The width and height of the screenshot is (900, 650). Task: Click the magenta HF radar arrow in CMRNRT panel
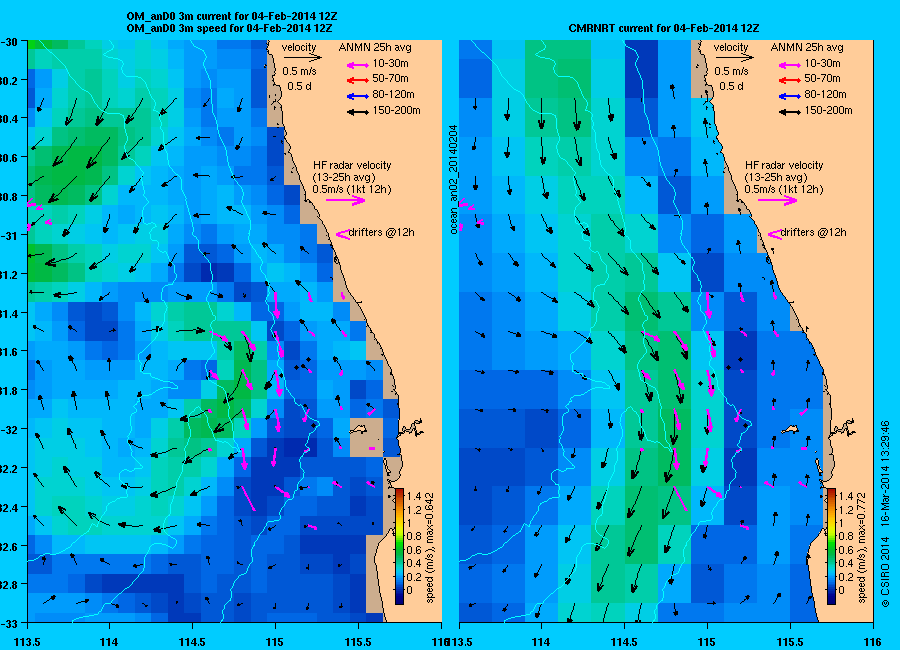click(x=778, y=200)
